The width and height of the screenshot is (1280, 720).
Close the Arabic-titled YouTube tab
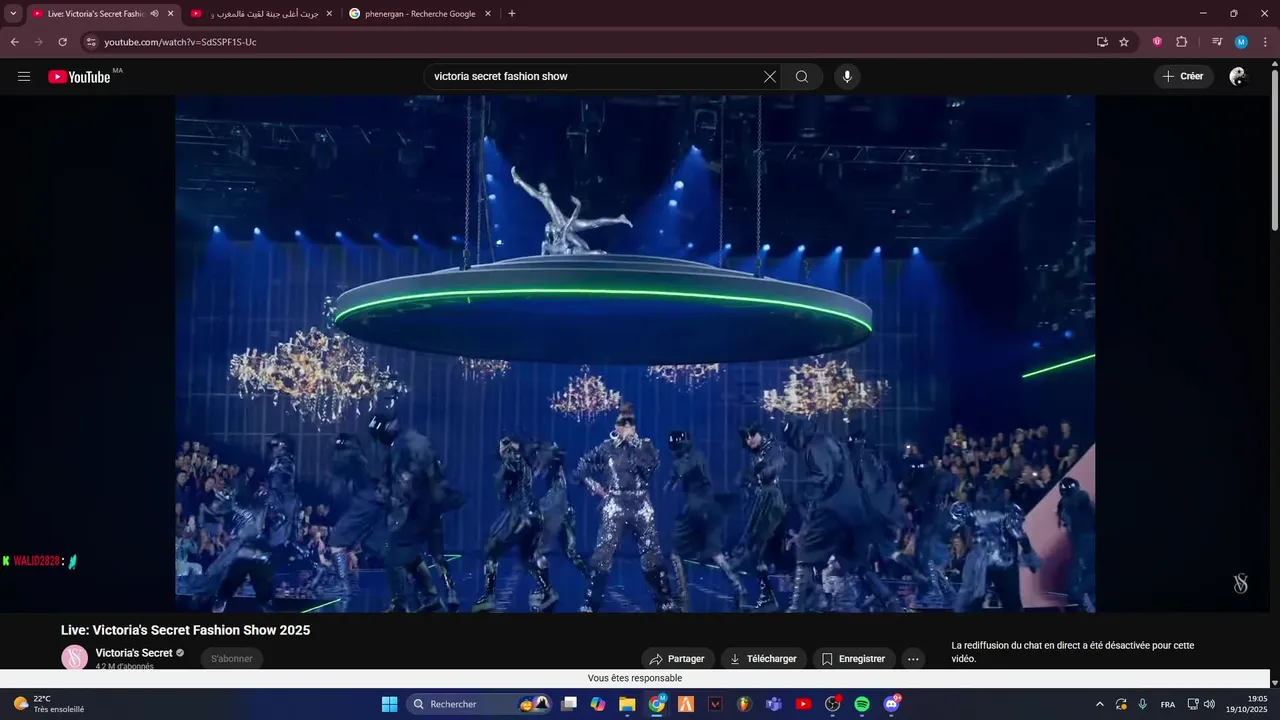click(329, 14)
